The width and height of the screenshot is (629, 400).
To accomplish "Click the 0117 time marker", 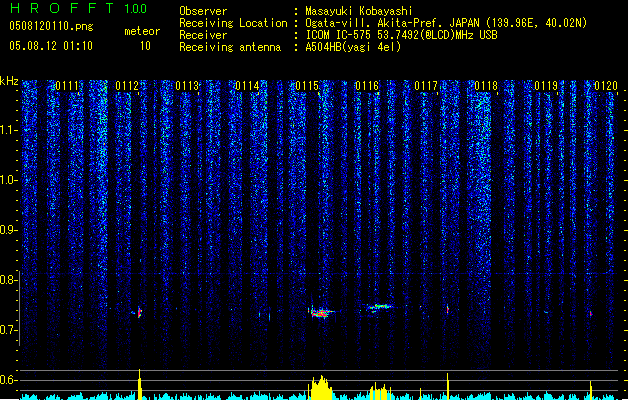I will coord(426,86).
